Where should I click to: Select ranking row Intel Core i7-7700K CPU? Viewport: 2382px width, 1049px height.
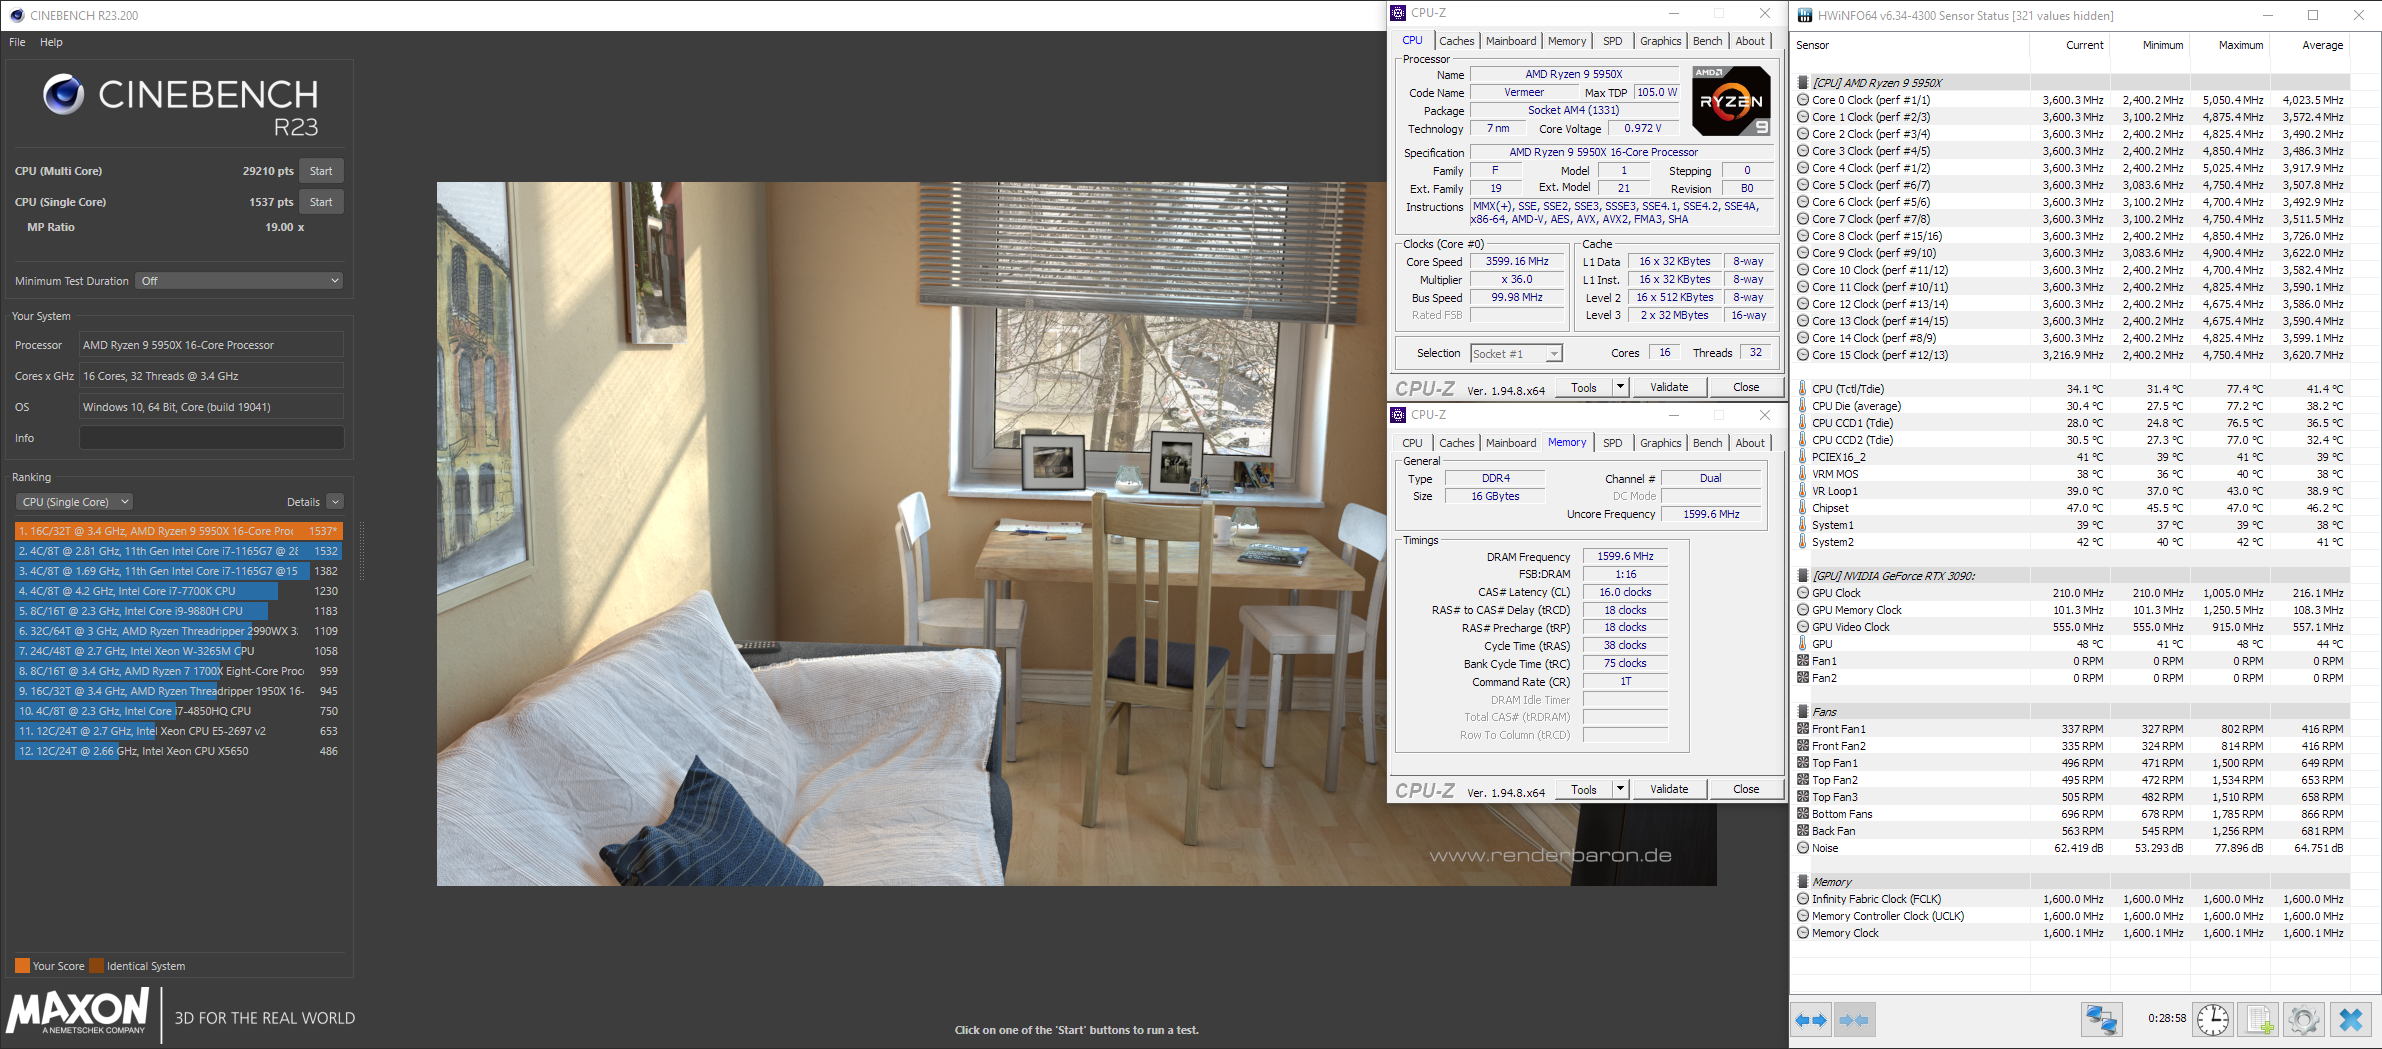[x=178, y=591]
